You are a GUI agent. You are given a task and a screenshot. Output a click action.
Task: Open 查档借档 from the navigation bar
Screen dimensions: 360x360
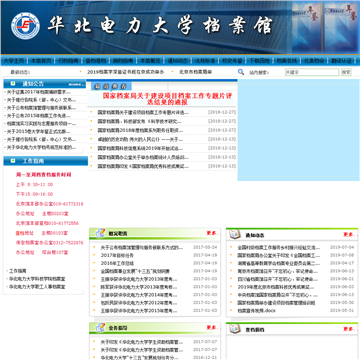click(x=96, y=61)
